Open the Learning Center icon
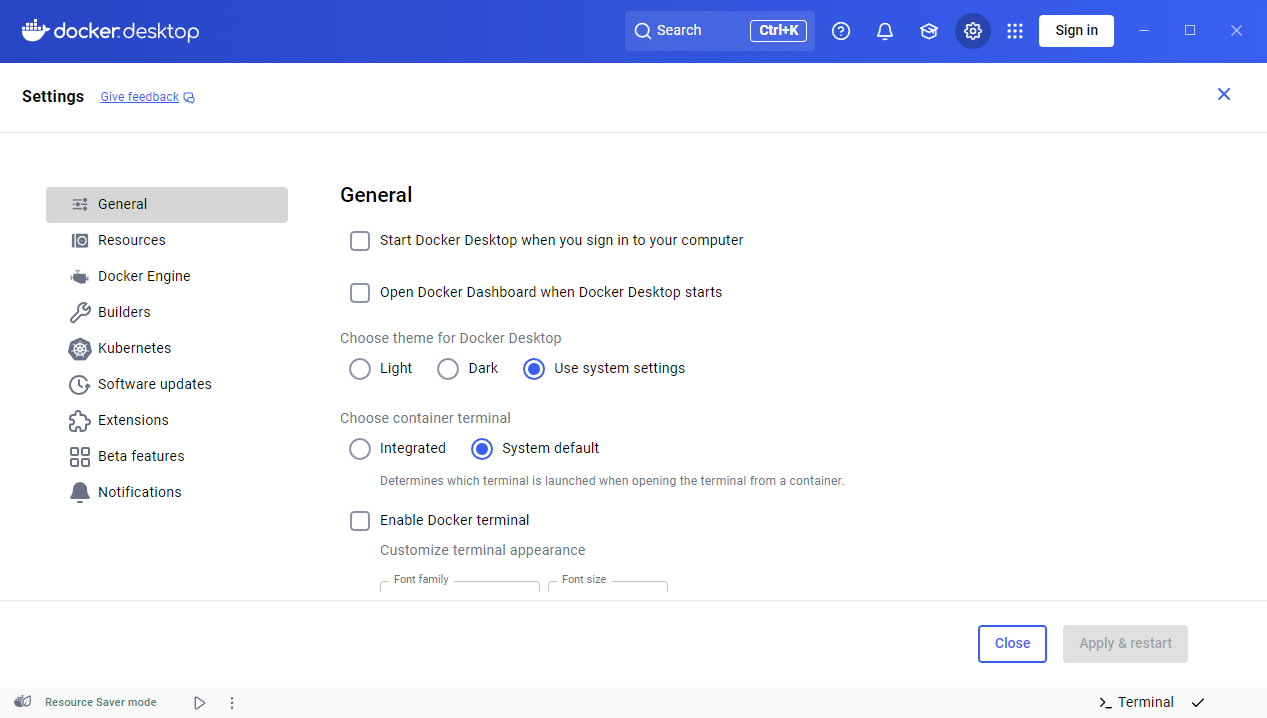Screen dimensions: 1267x718 [x=929, y=31]
